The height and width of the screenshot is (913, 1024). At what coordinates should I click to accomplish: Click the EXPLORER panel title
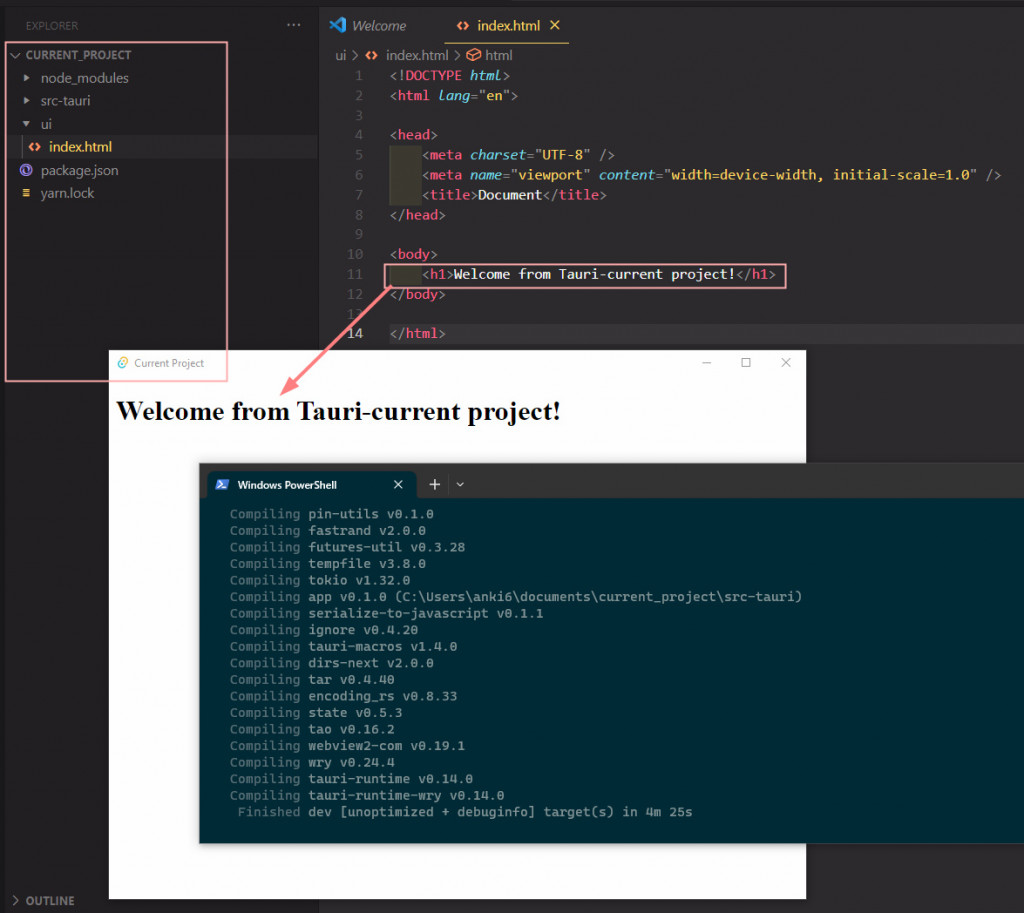pos(52,25)
